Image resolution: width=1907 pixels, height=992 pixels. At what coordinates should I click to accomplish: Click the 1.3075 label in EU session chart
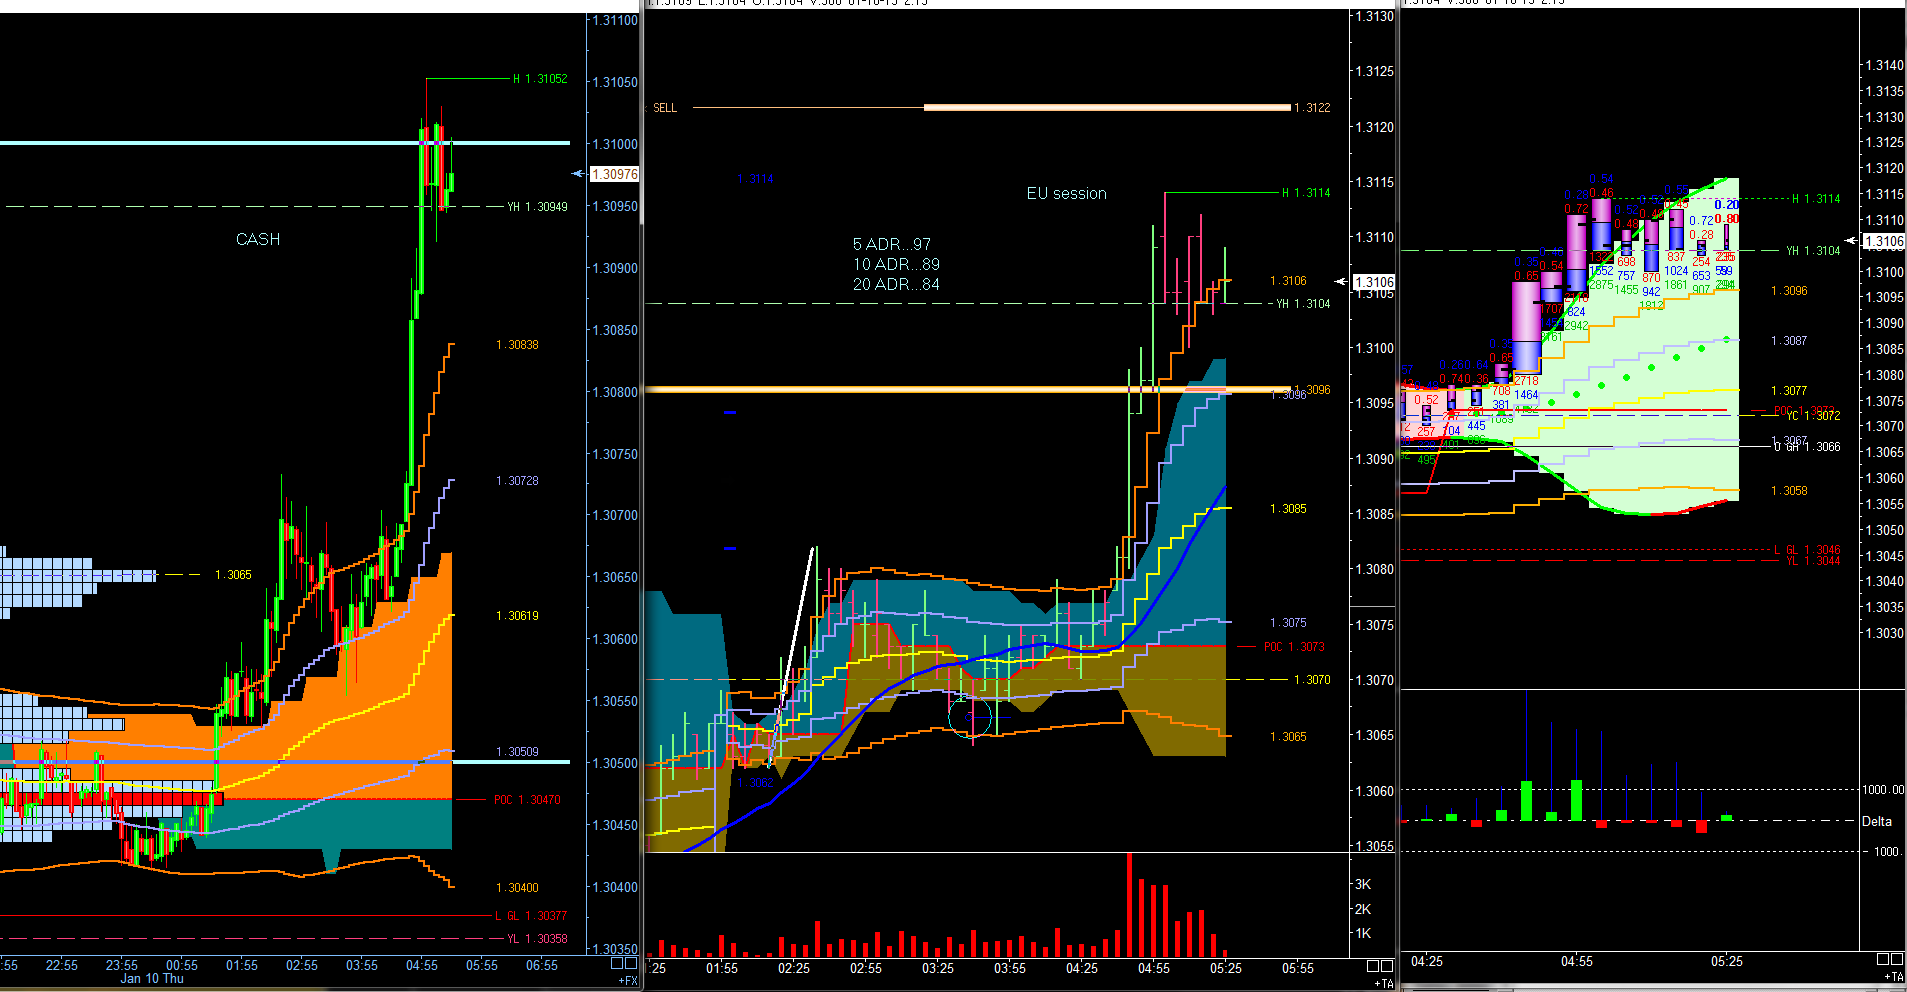click(x=1288, y=623)
